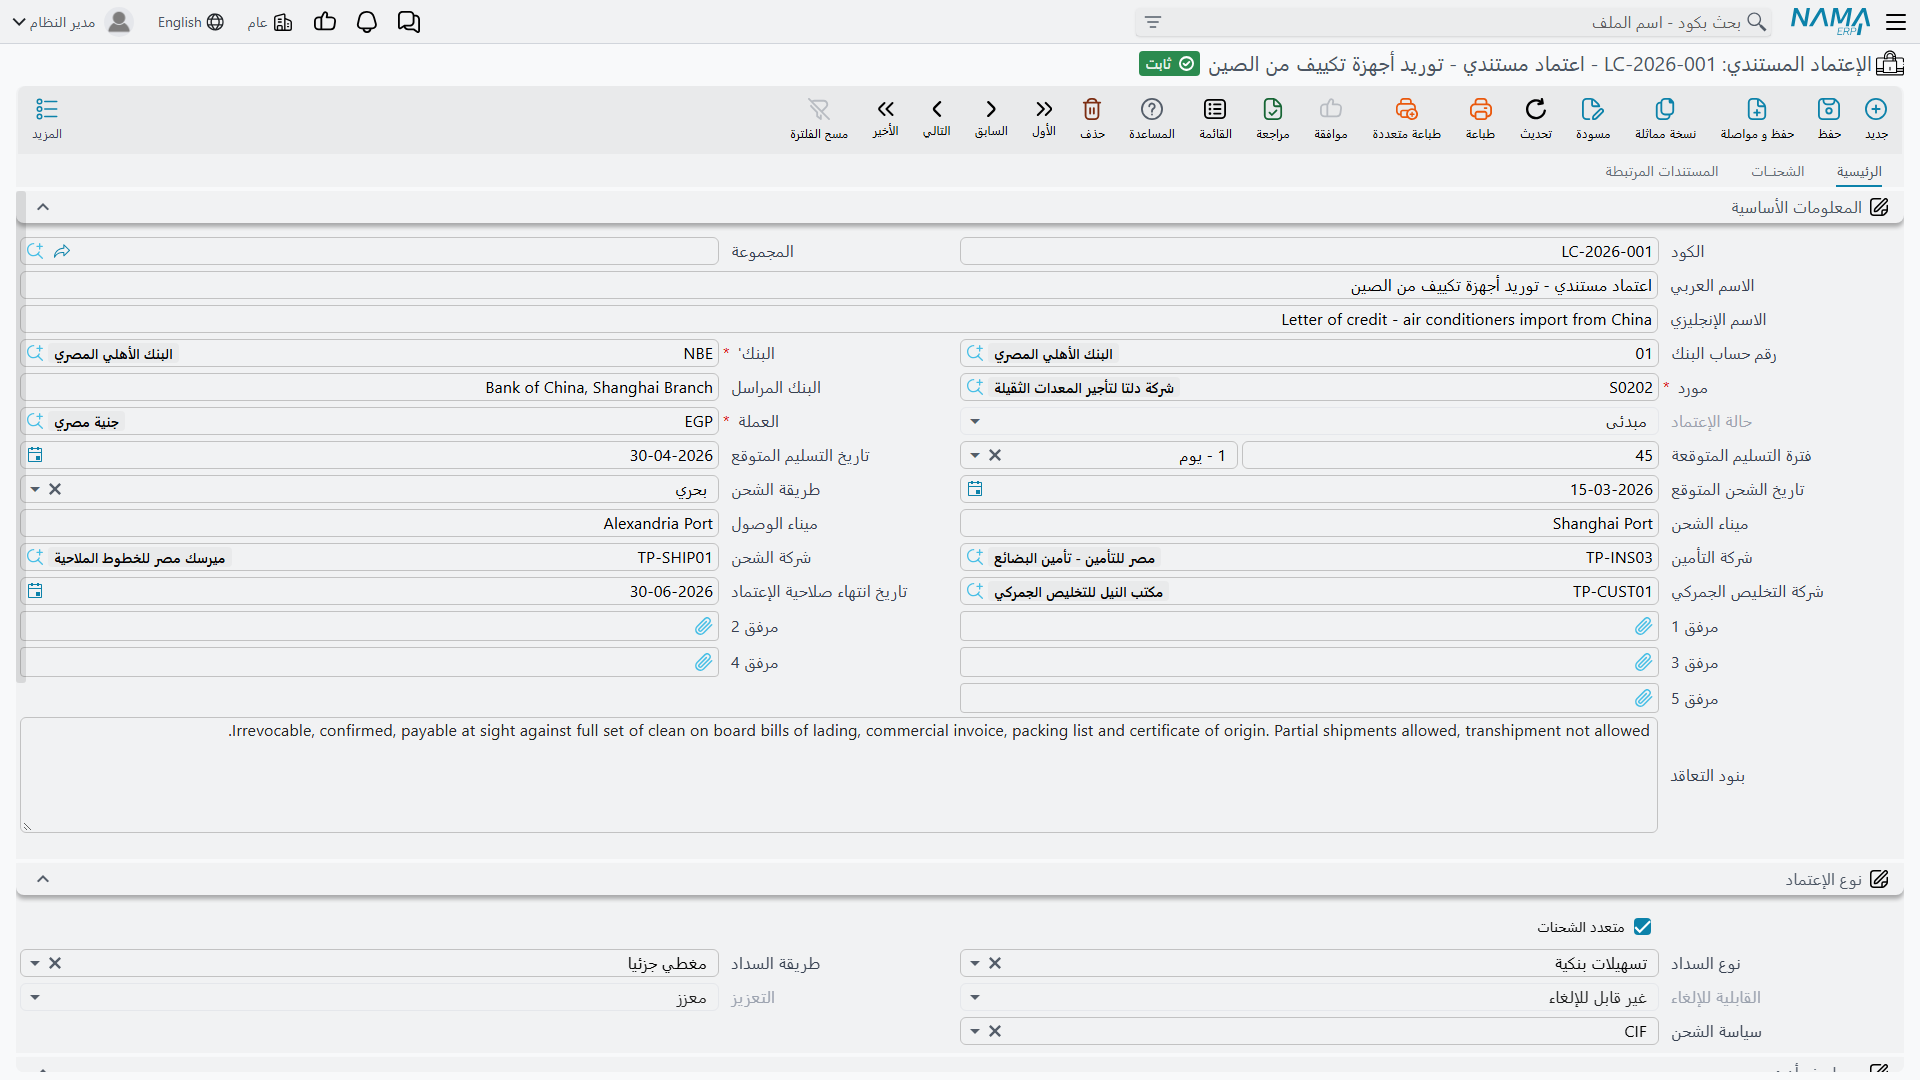1920x1080 pixels.
Task: Click edit icon beside المعلومات الأساسية header
Action: (x=1879, y=207)
